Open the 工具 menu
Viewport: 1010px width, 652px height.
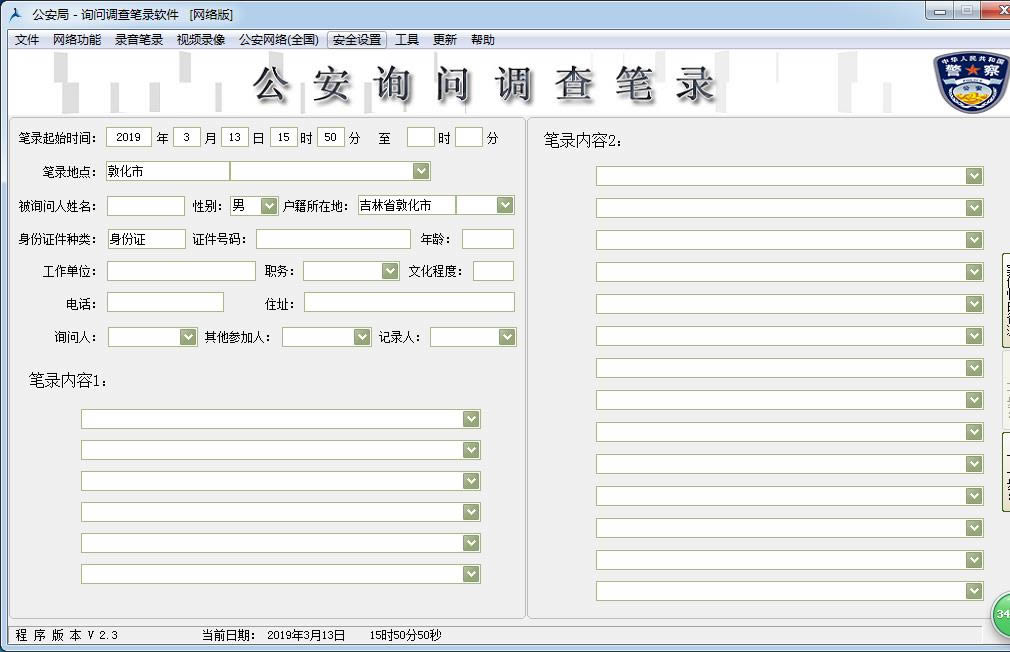click(407, 40)
